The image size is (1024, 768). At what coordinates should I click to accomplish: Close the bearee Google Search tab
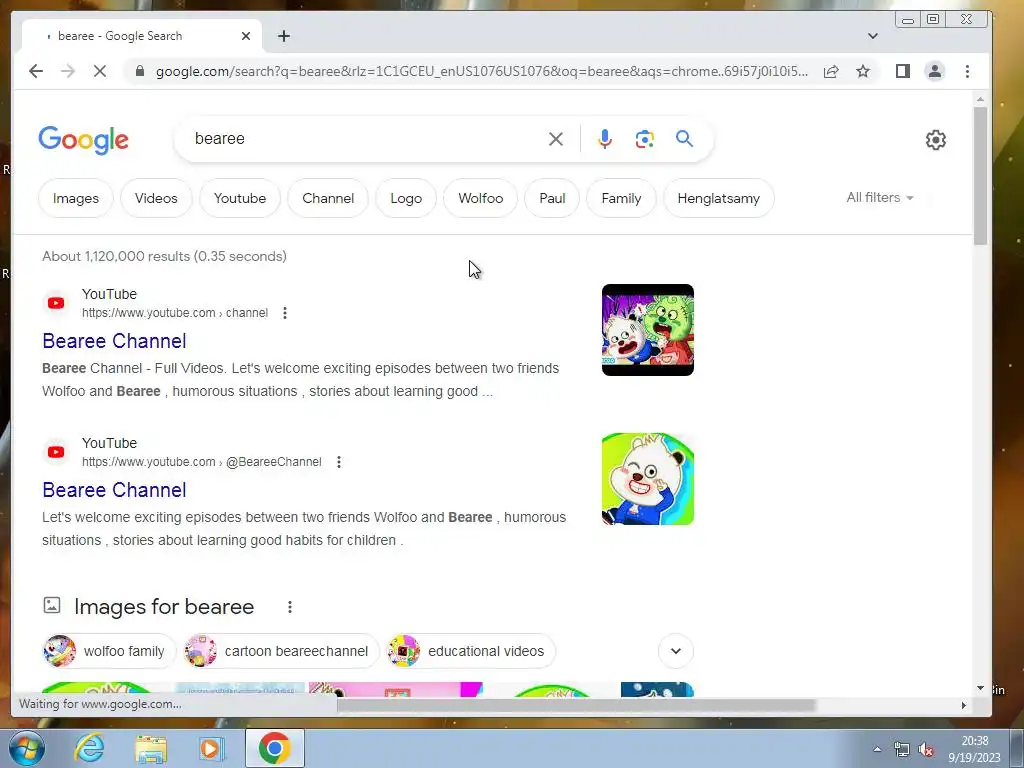(x=246, y=36)
